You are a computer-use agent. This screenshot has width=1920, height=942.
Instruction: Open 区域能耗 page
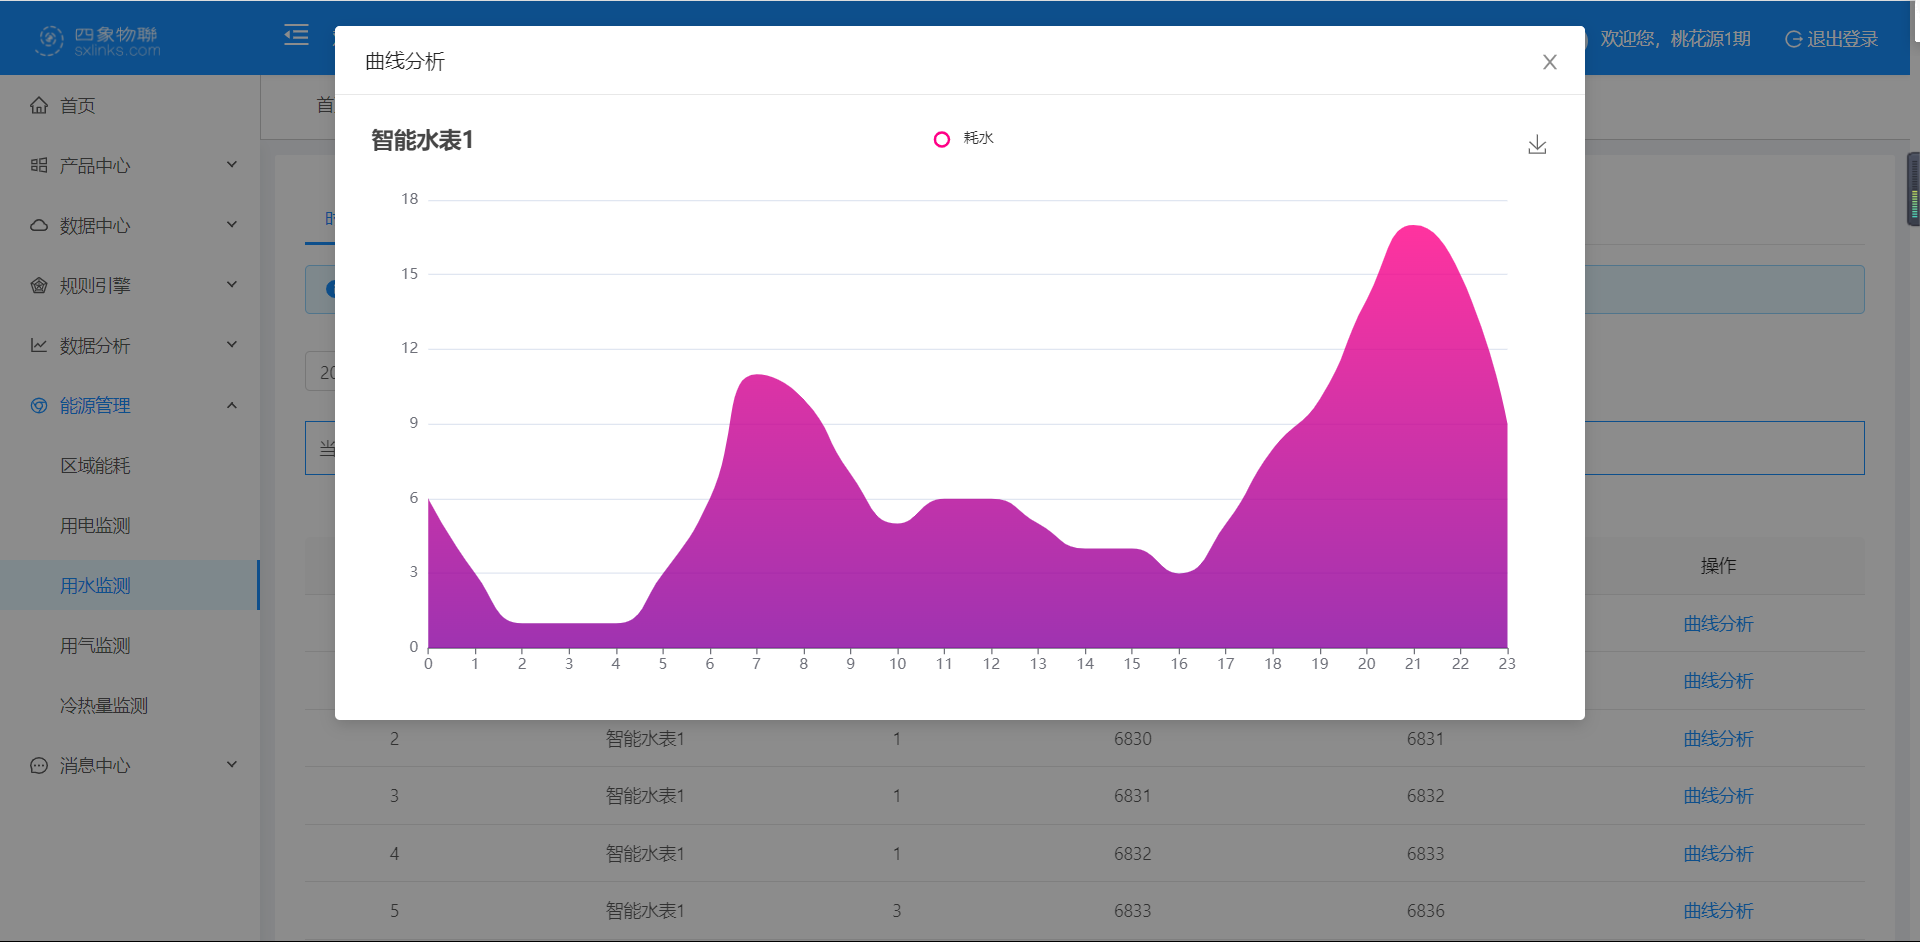point(95,466)
